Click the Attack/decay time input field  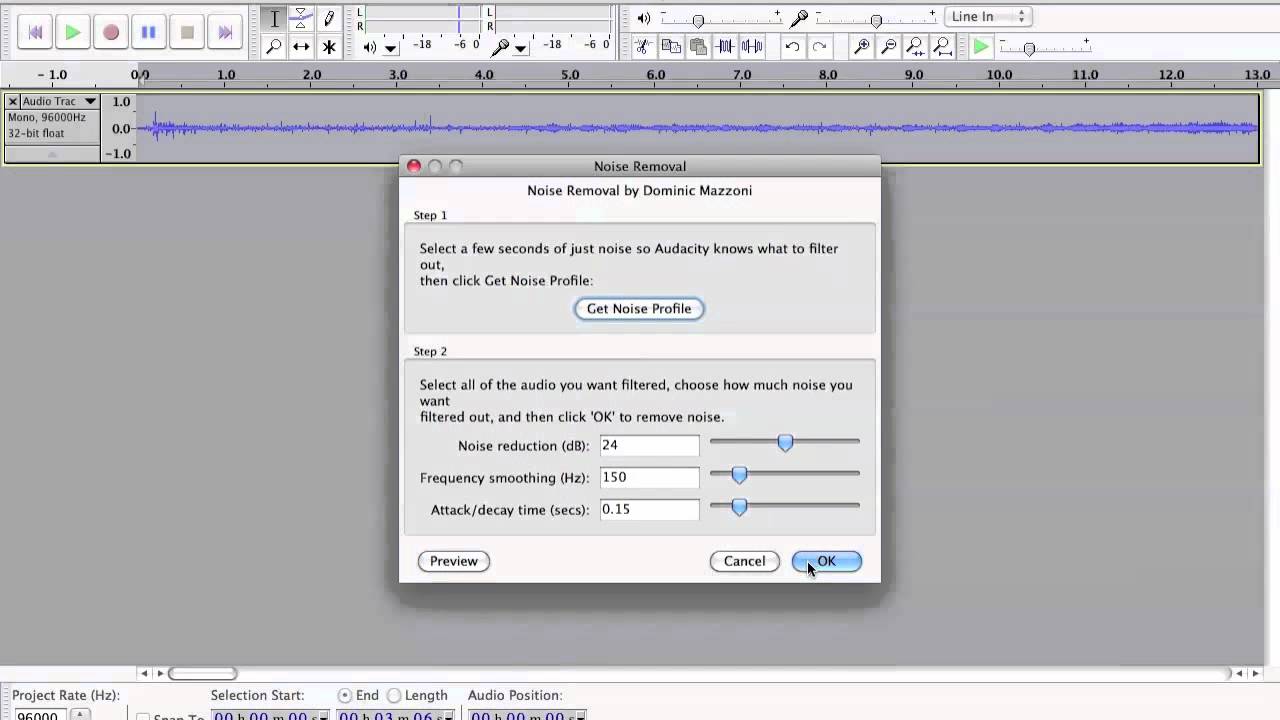(x=649, y=509)
